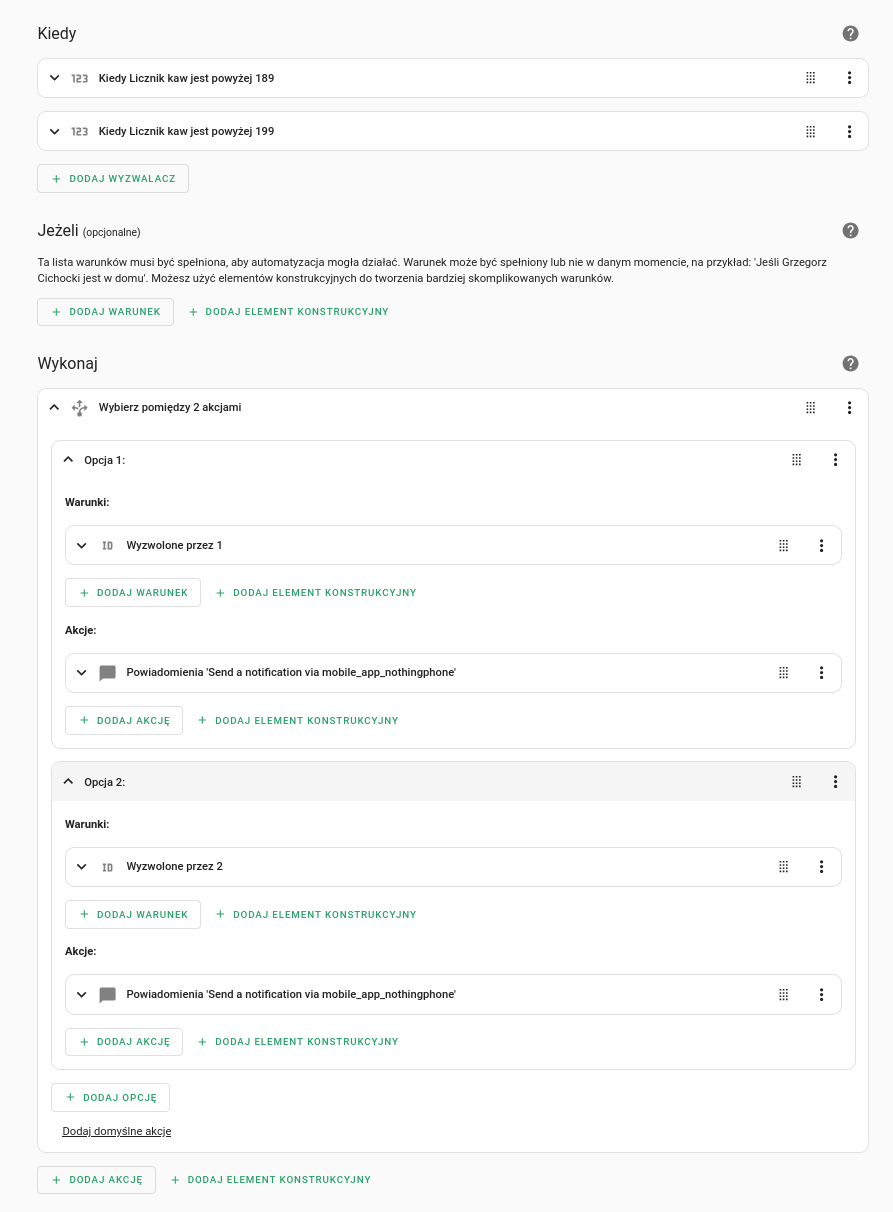The height and width of the screenshot is (1212, 893).
Task: Click 'Dodaj domyślne akcje' link
Action: 117,1132
